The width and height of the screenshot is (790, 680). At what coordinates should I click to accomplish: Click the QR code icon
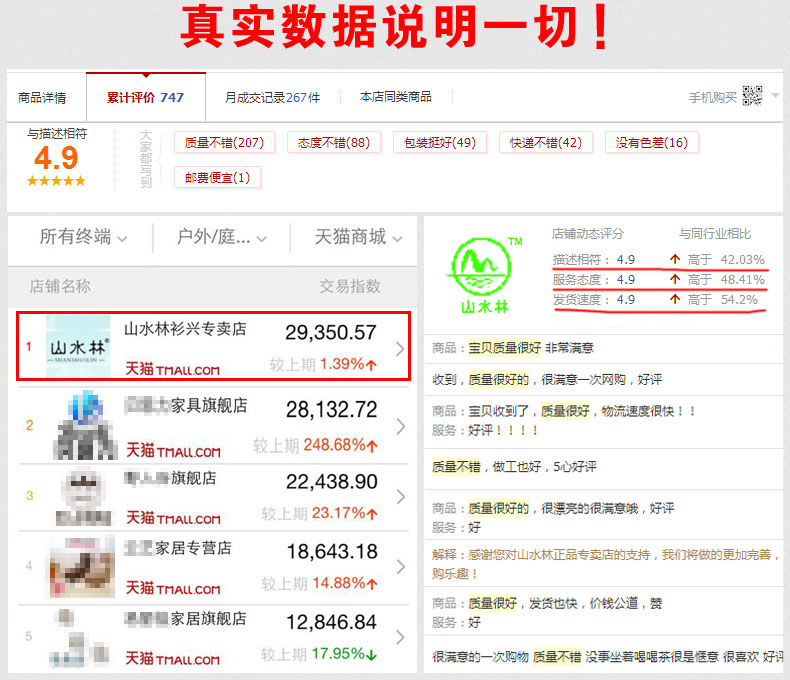(x=752, y=96)
